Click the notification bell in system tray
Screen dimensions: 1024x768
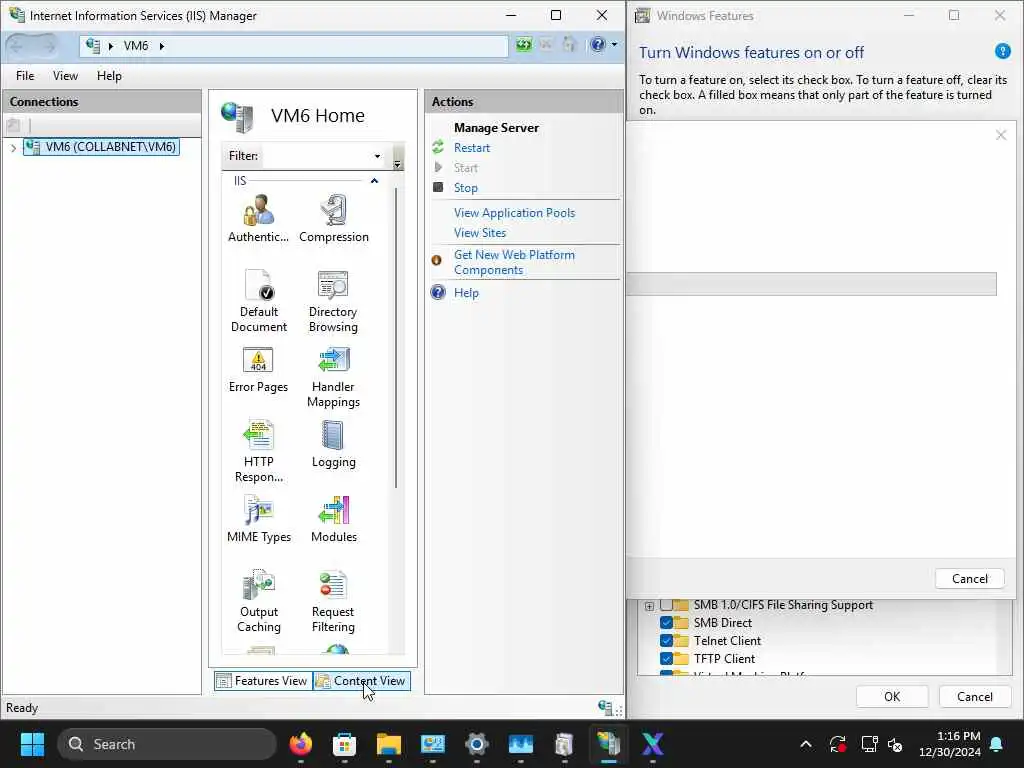pos(997,744)
